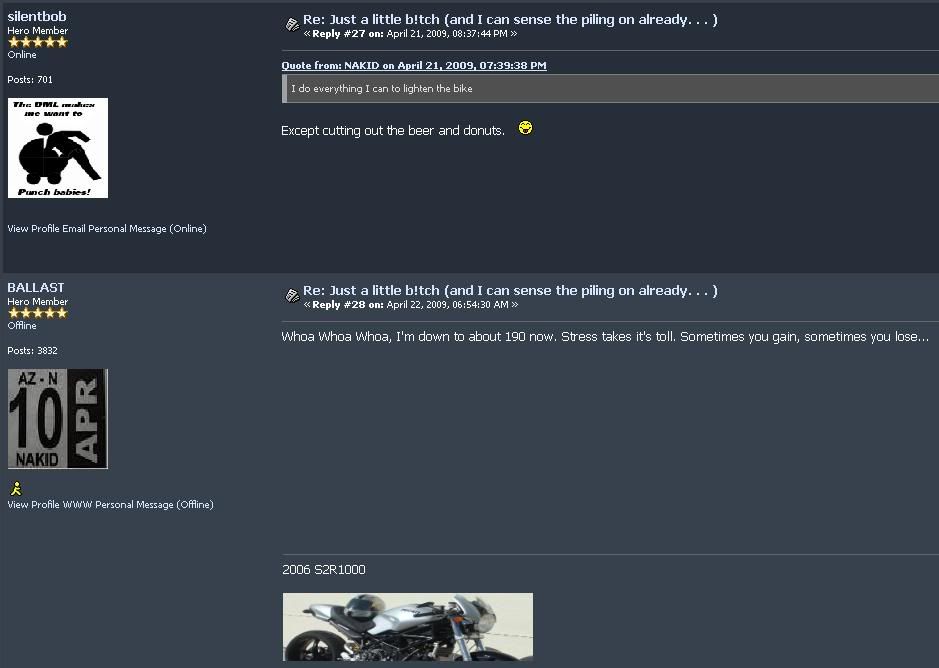The width and height of the screenshot is (939, 668).
Task: Open the BALLAST username link
Action: tap(36, 288)
